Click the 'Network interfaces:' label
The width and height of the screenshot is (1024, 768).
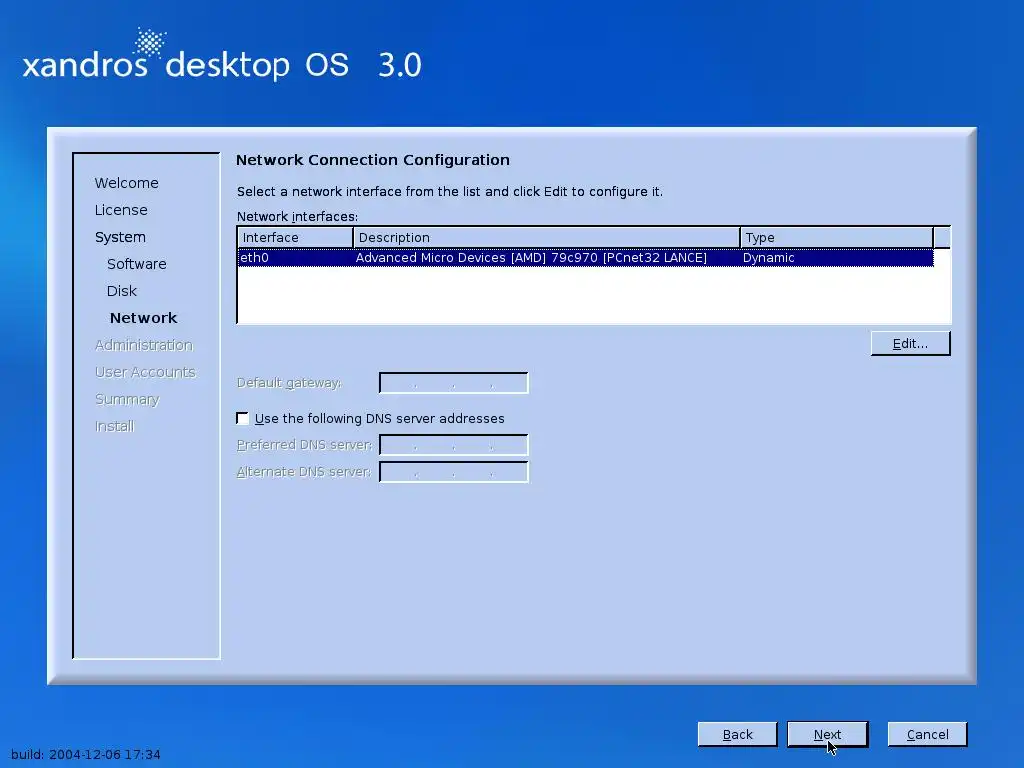pyautogui.click(x=297, y=216)
